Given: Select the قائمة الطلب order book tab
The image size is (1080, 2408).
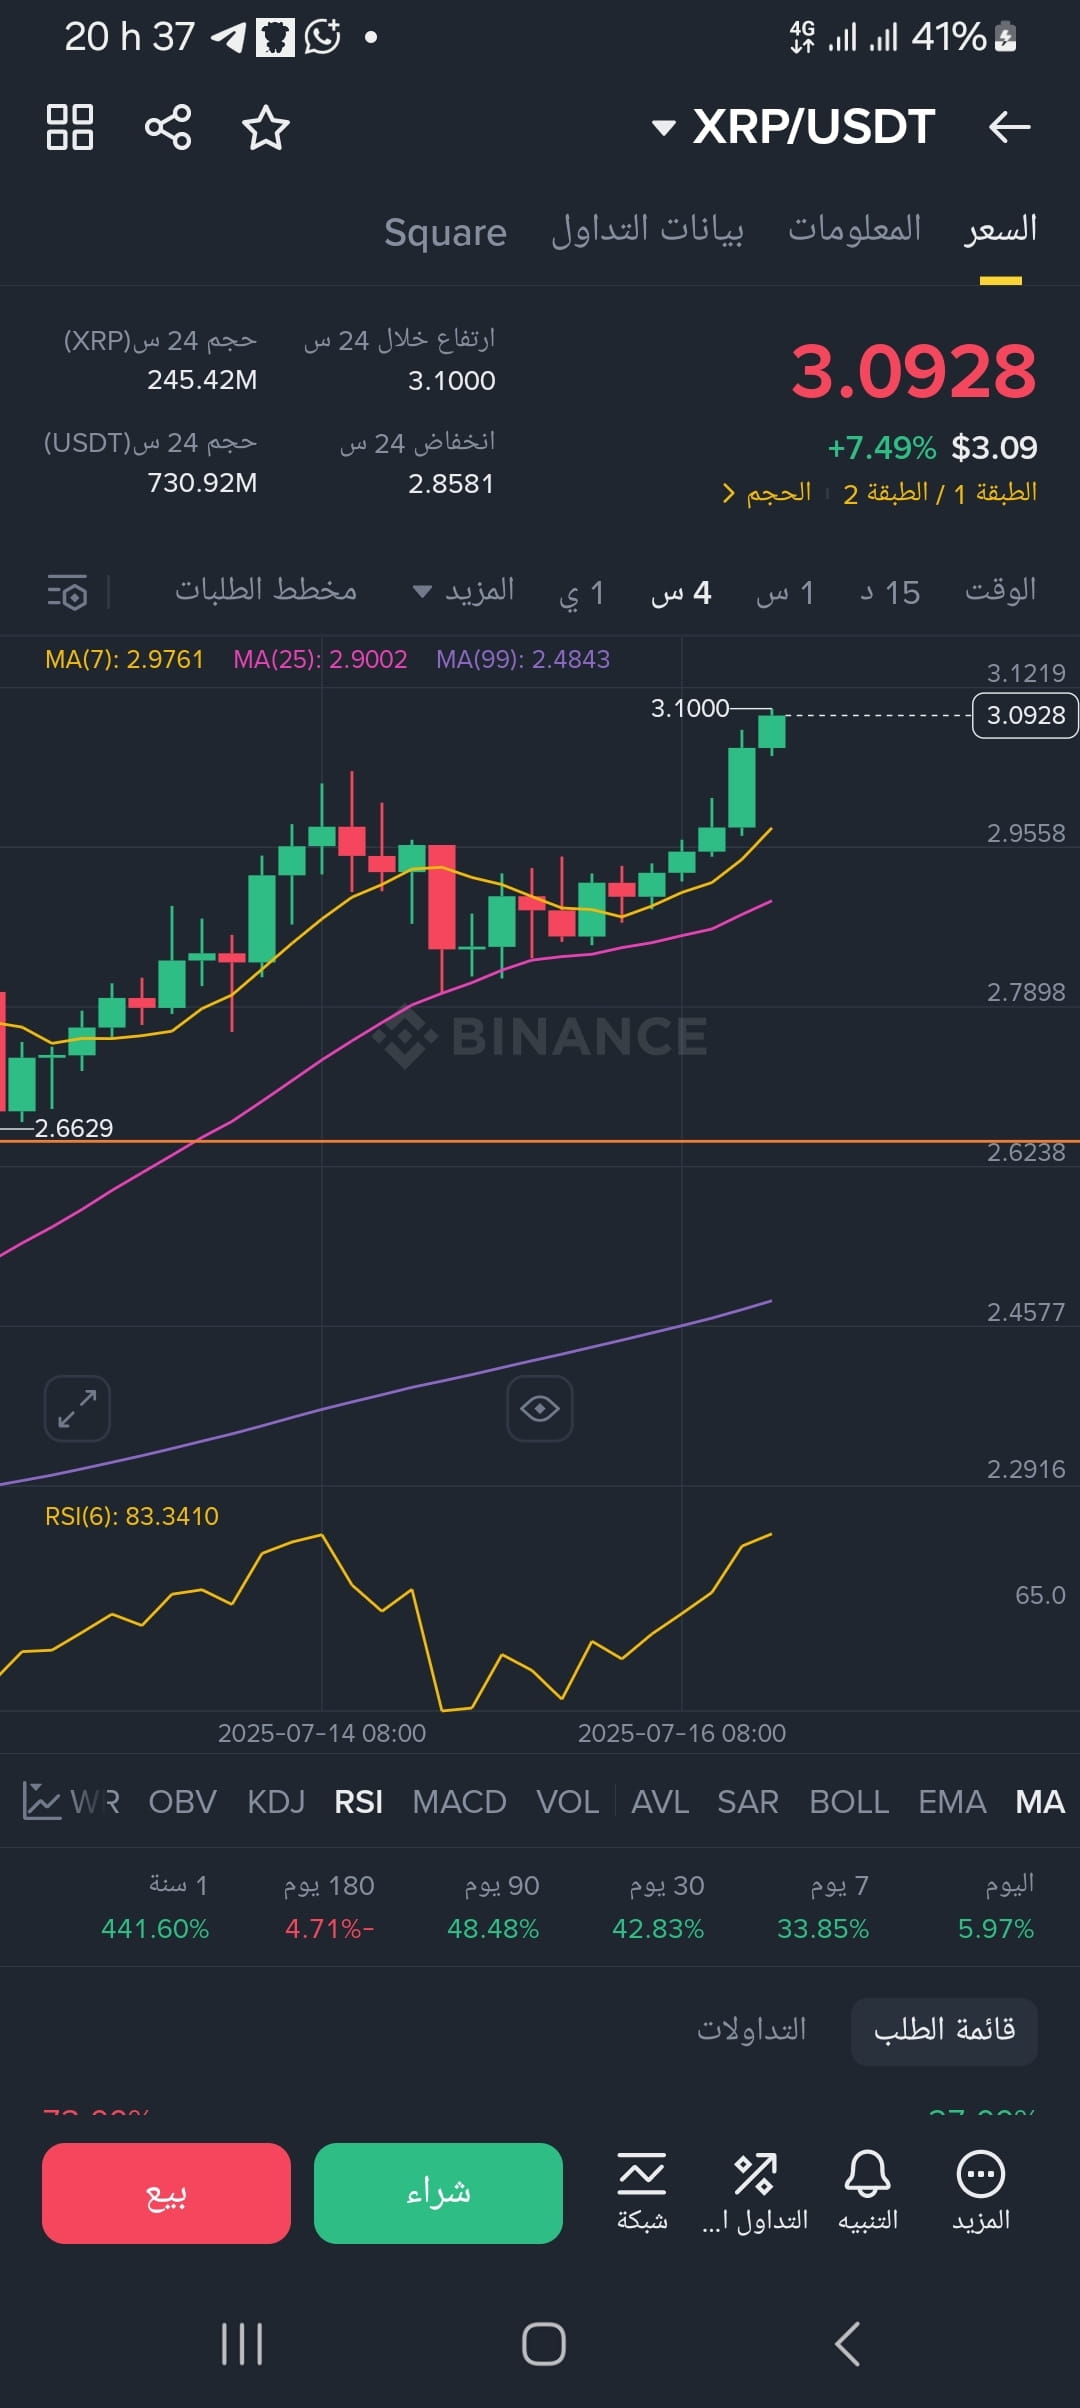Looking at the screenshot, I should coord(944,2031).
